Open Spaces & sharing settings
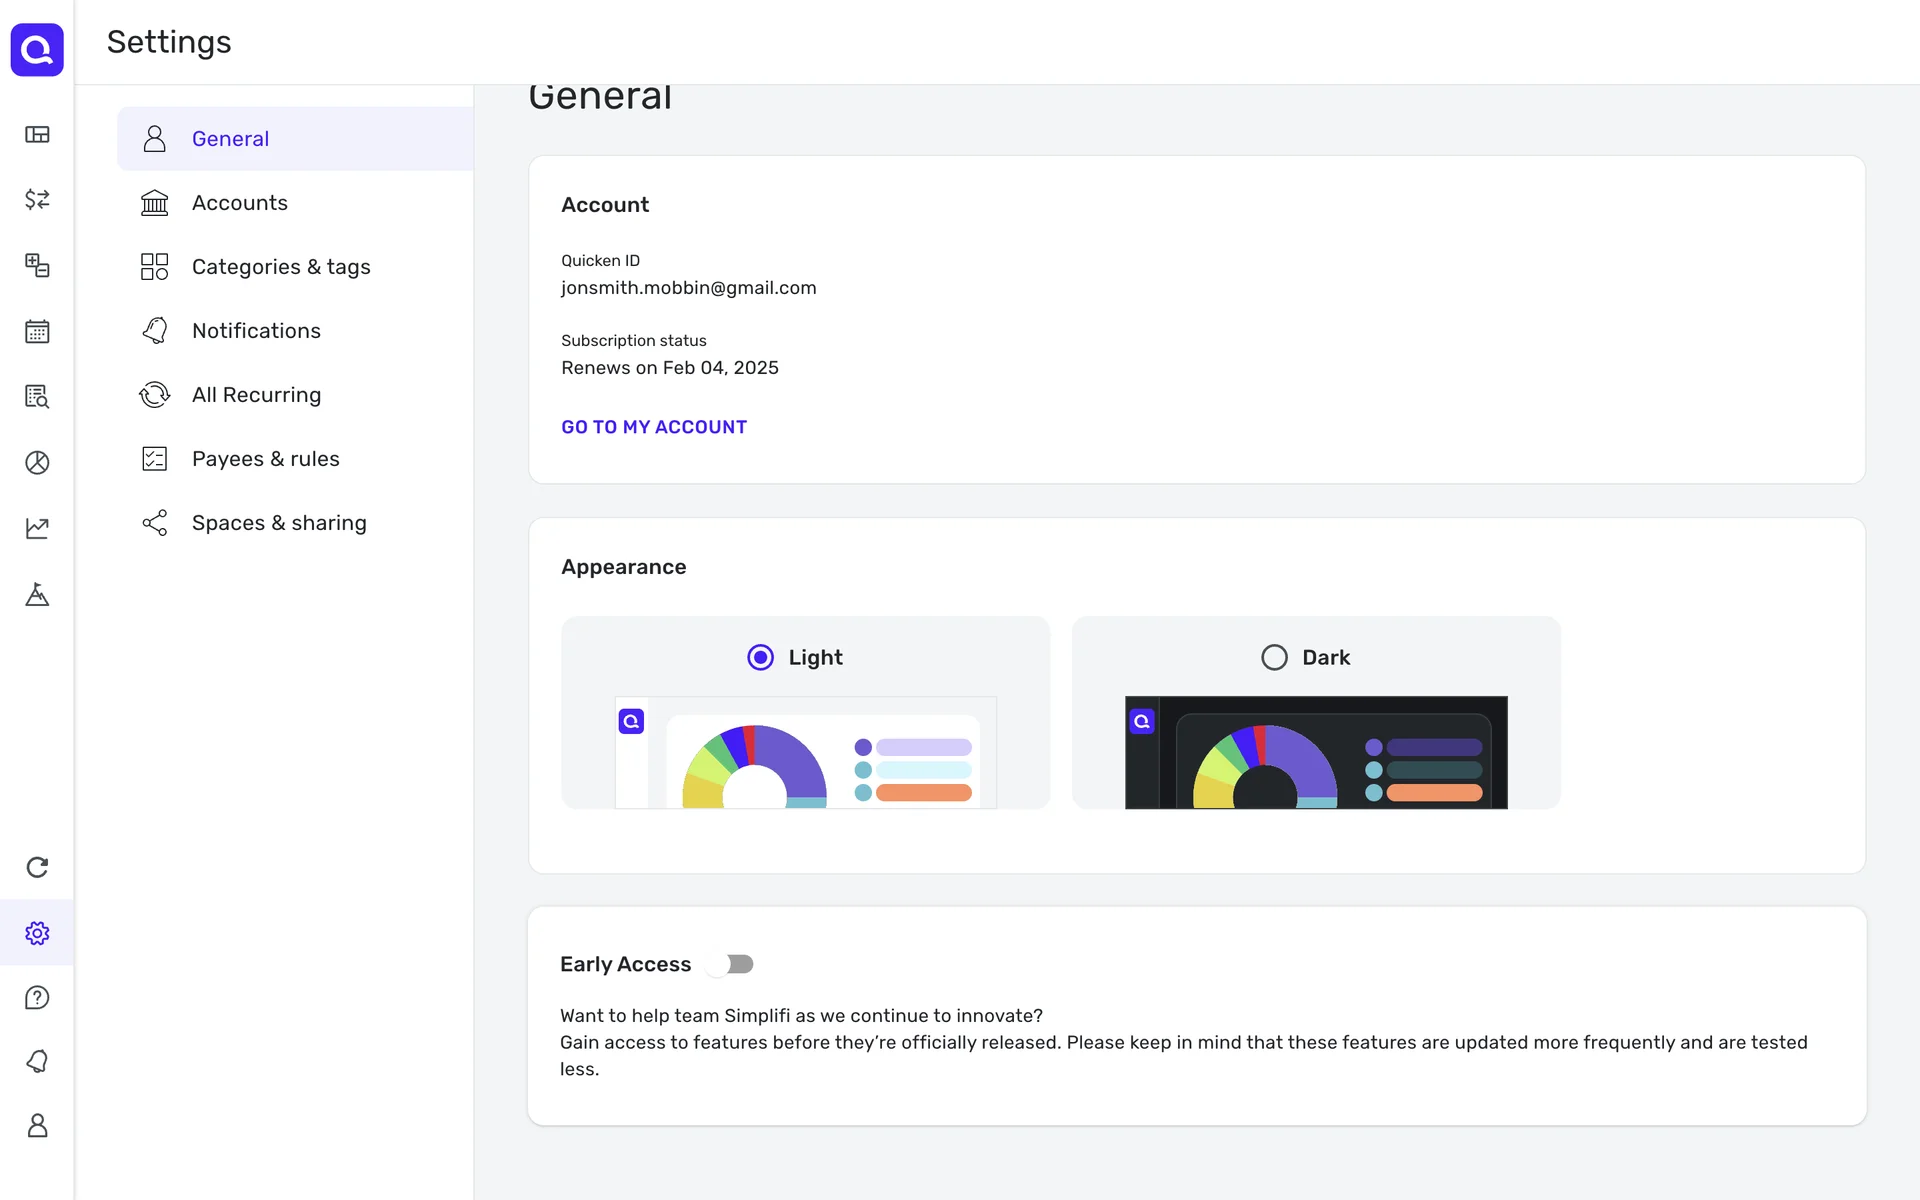1920x1200 pixels. click(x=278, y=523)
